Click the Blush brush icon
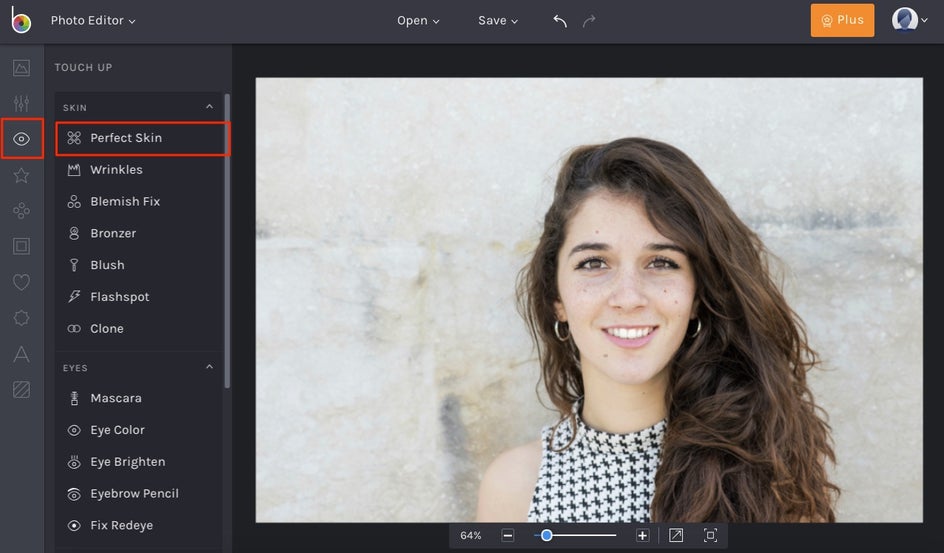Viewport: 944px width, 553px height. tap(74, 265)
